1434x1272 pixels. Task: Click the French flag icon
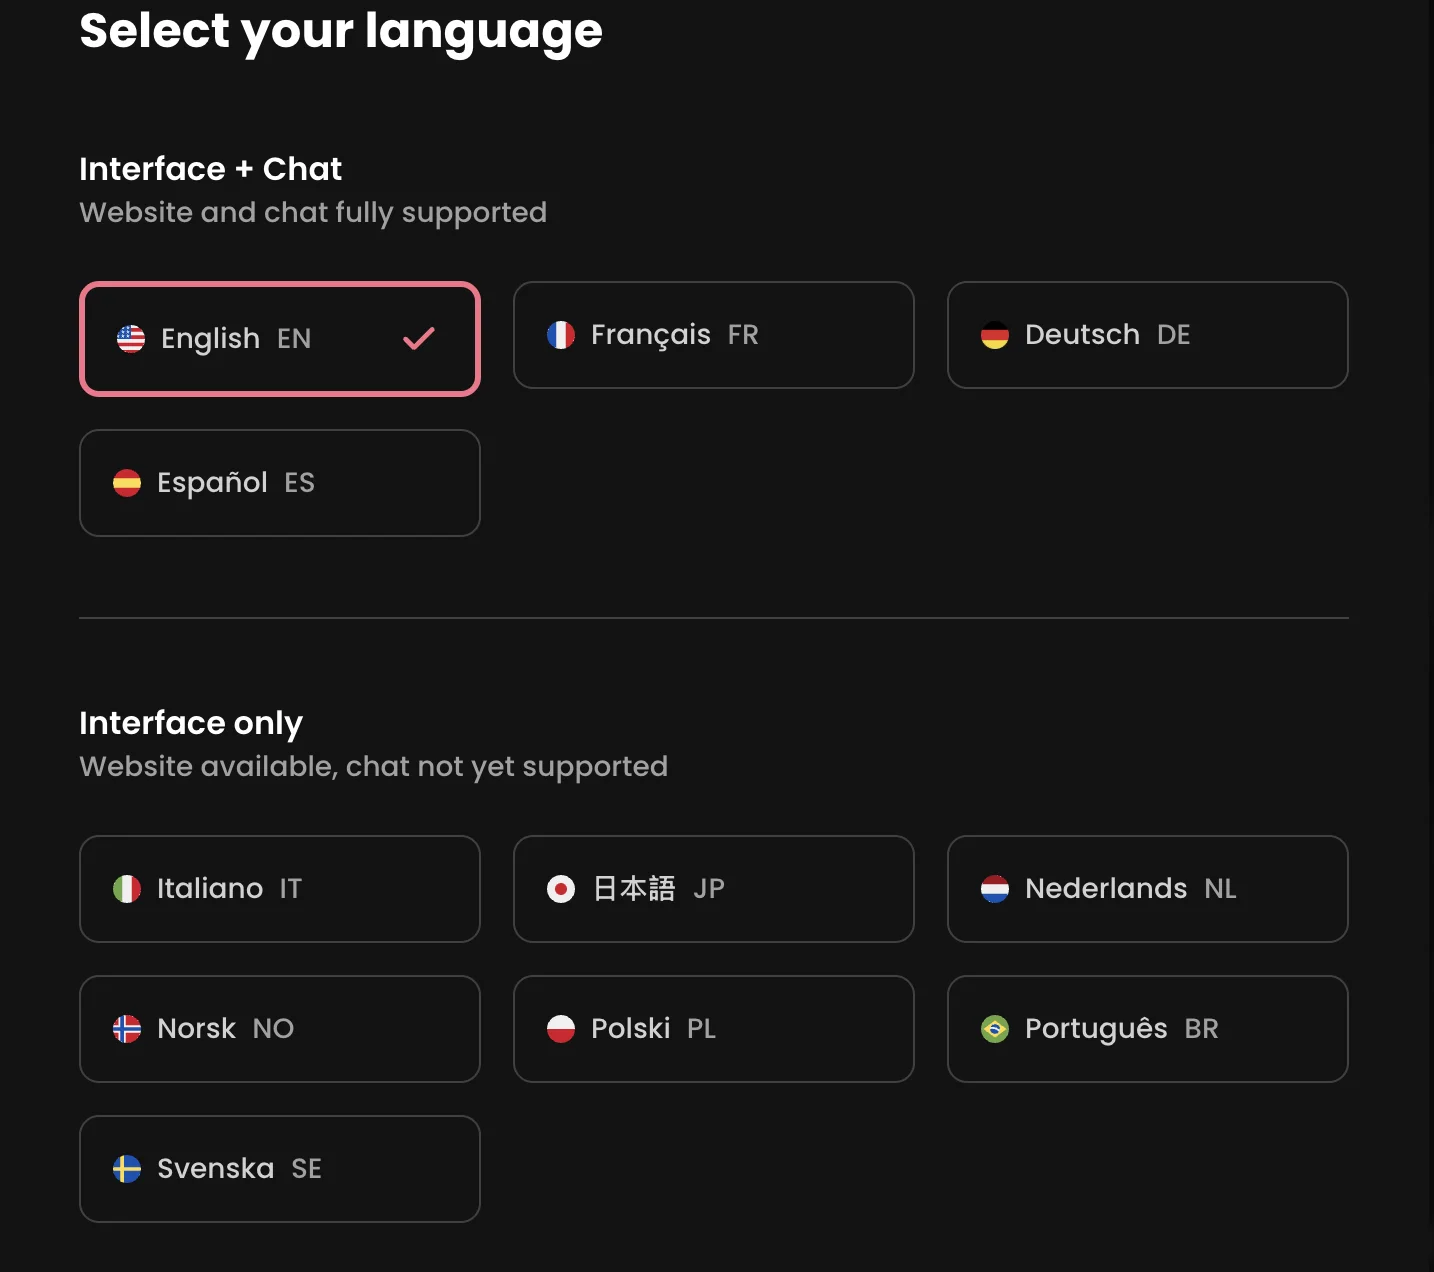[561, 335]
